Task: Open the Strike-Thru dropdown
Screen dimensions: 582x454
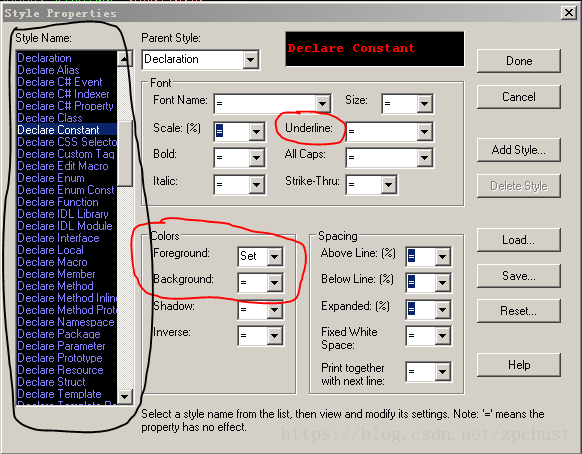Action: point(389,184)
